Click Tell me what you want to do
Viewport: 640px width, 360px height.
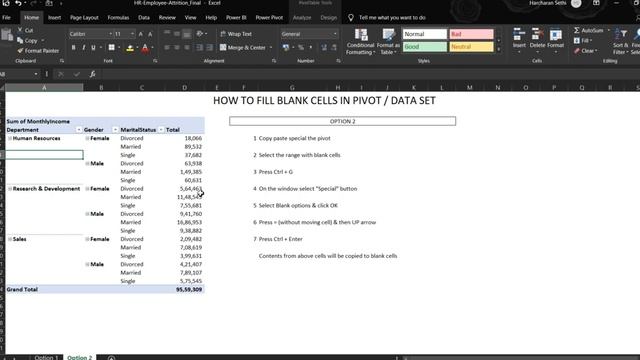(392, 18)
